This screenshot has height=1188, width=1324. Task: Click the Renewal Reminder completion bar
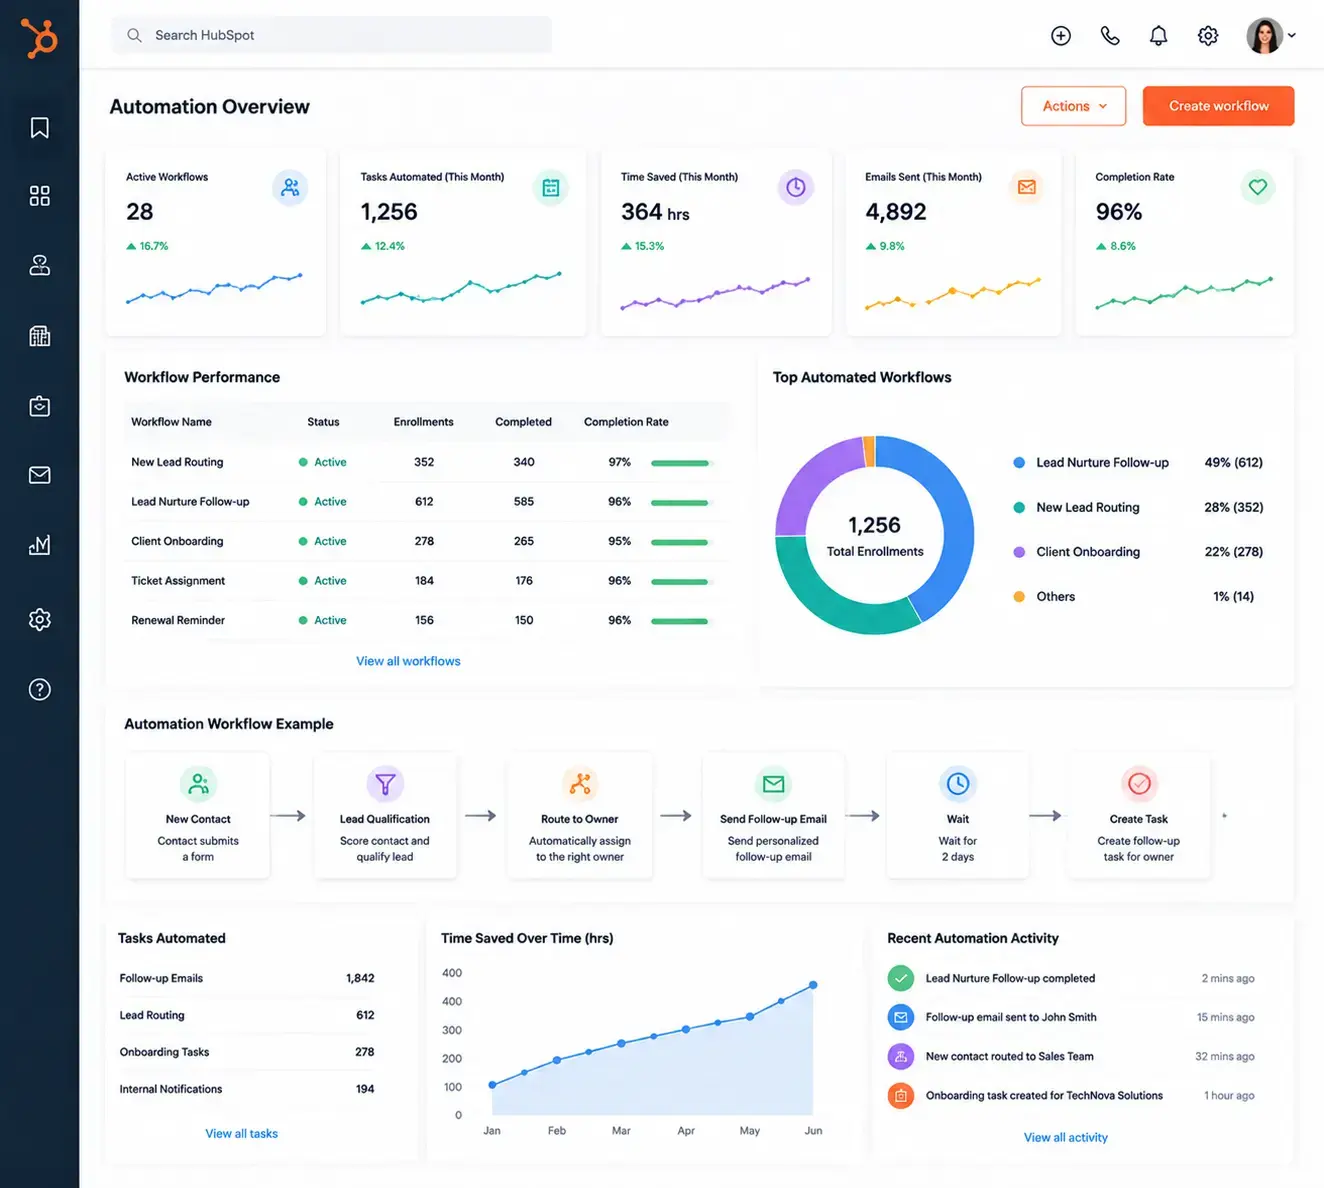click(680, 621)
